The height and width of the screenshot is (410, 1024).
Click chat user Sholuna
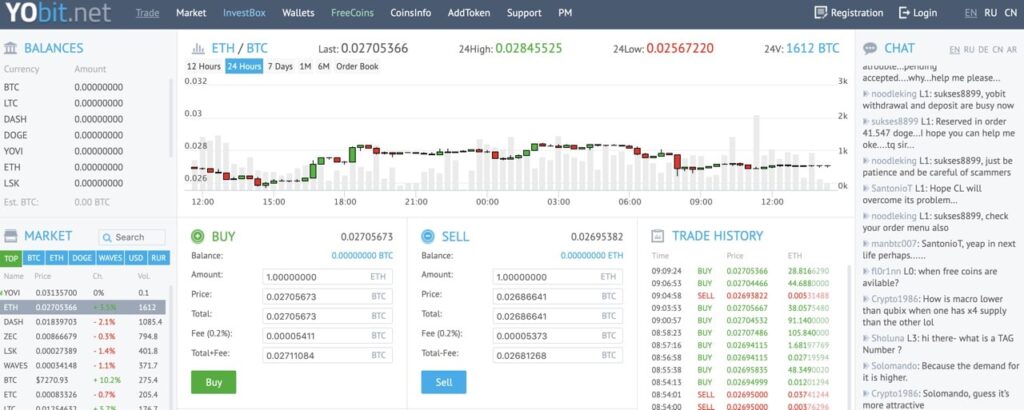tap(887, 338)
